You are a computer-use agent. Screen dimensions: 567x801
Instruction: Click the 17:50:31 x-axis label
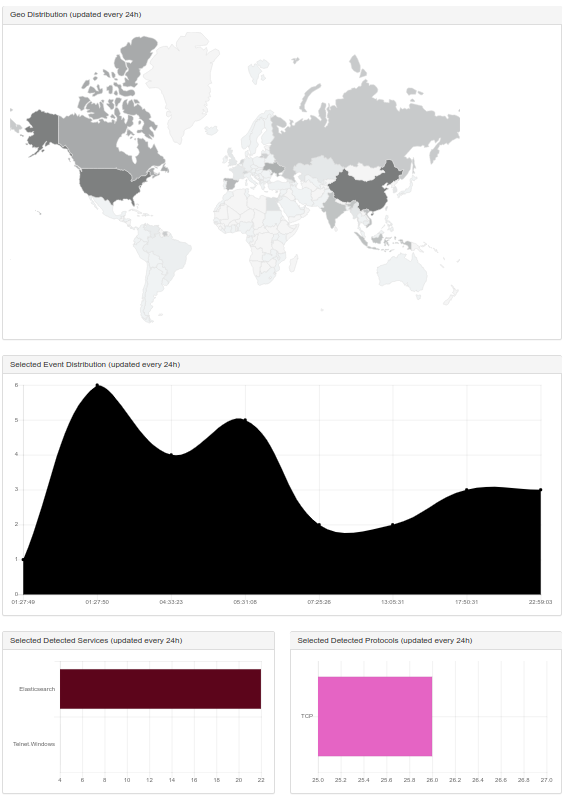(467, 602)
